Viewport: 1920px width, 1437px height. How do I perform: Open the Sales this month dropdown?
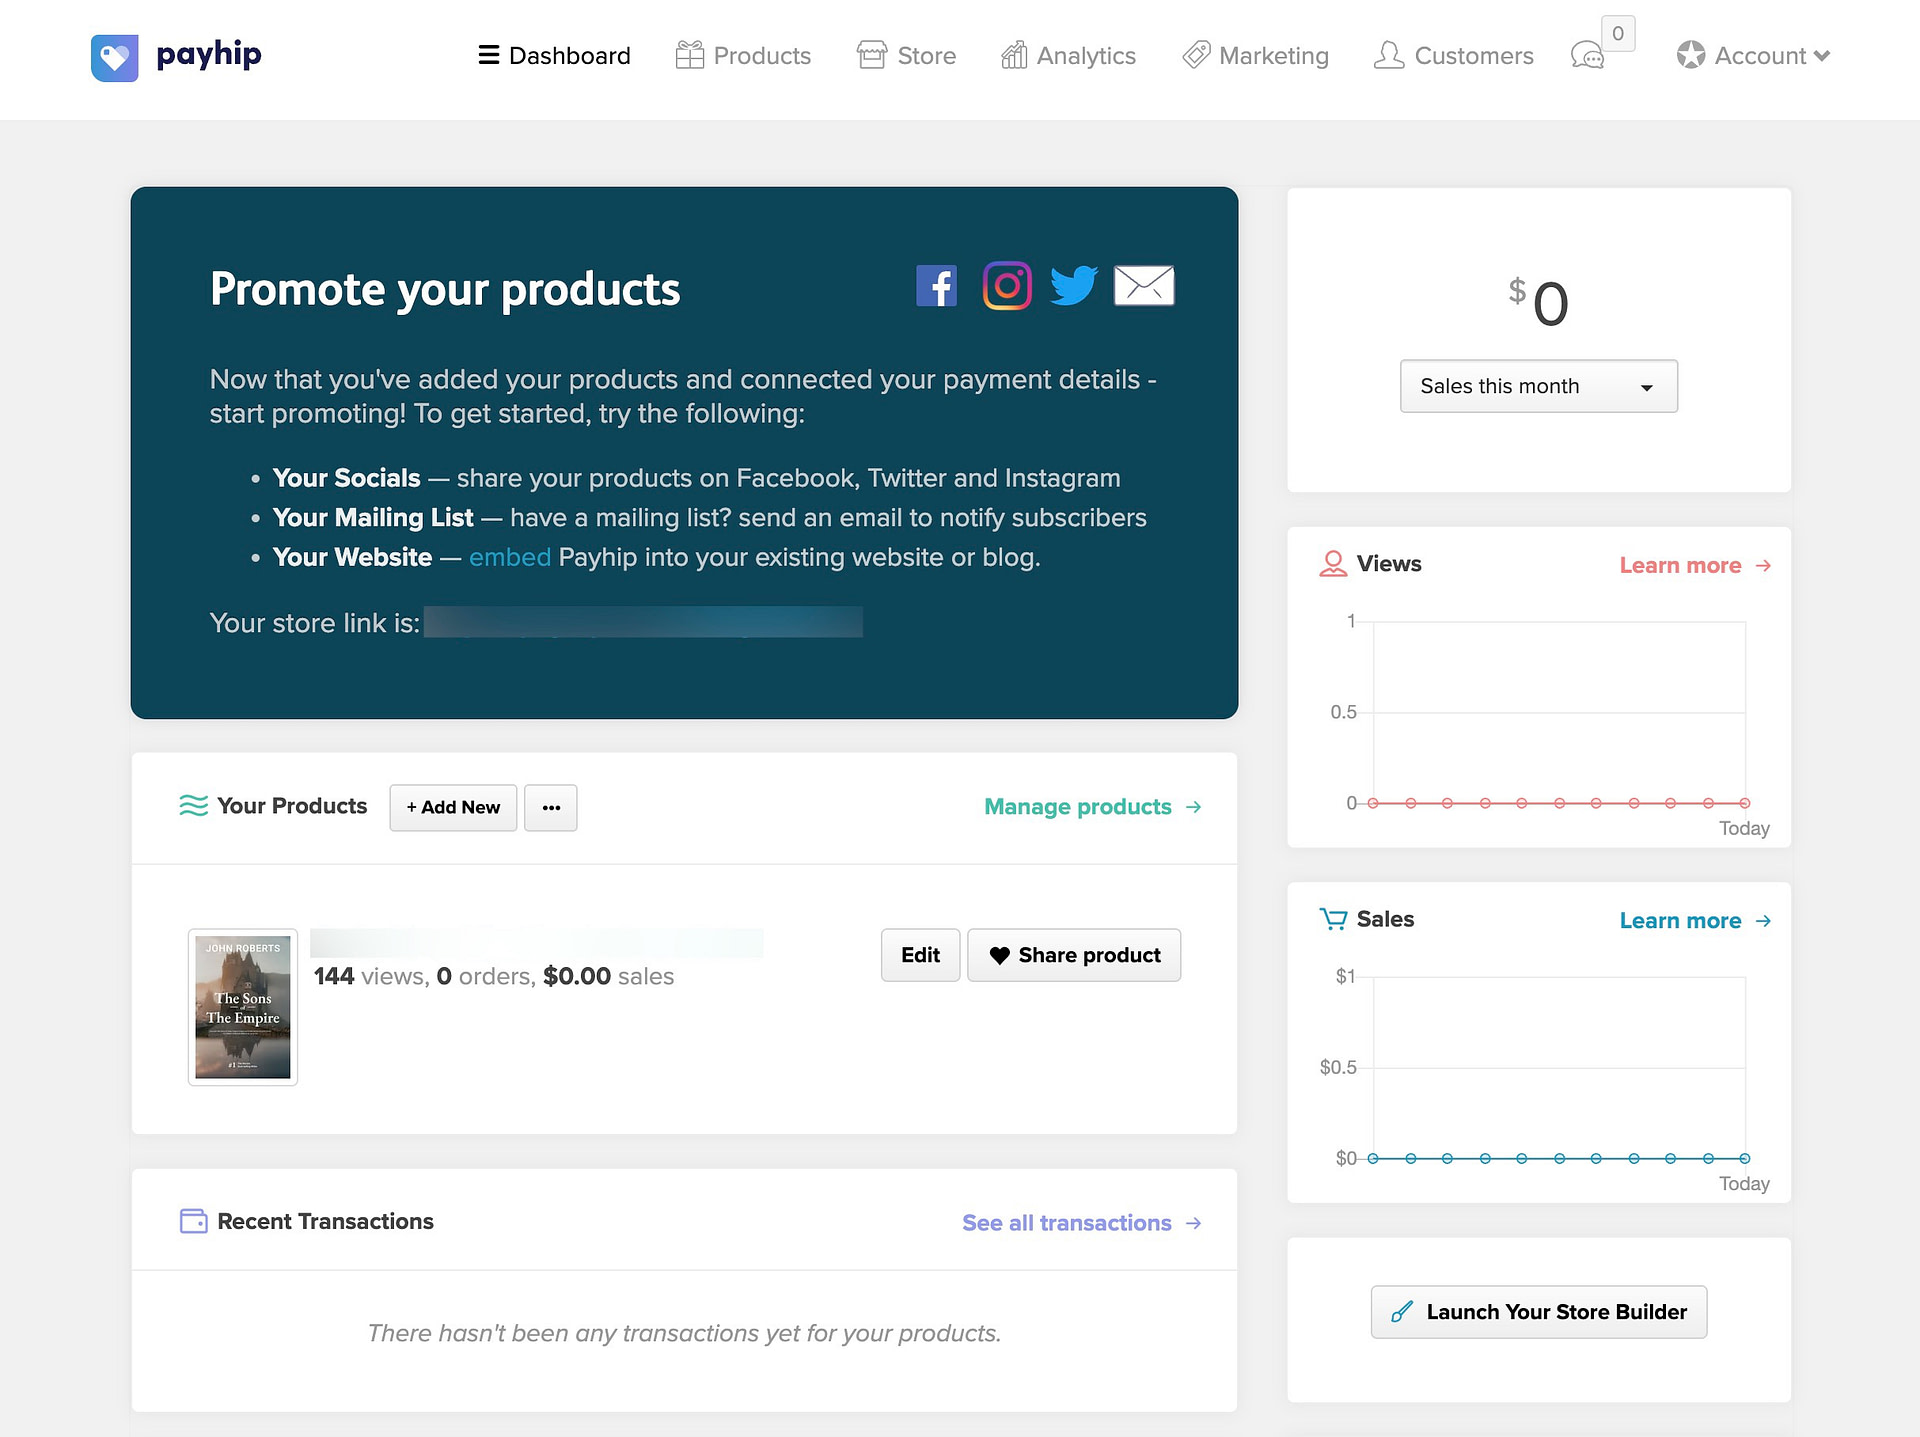[x=1539, y=386]
